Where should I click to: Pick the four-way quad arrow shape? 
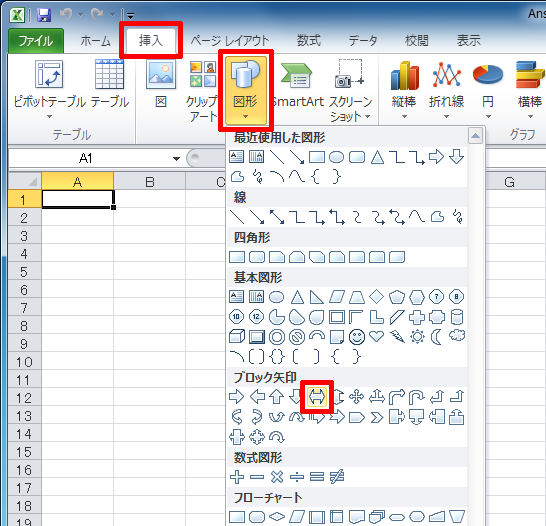point(357,397)
